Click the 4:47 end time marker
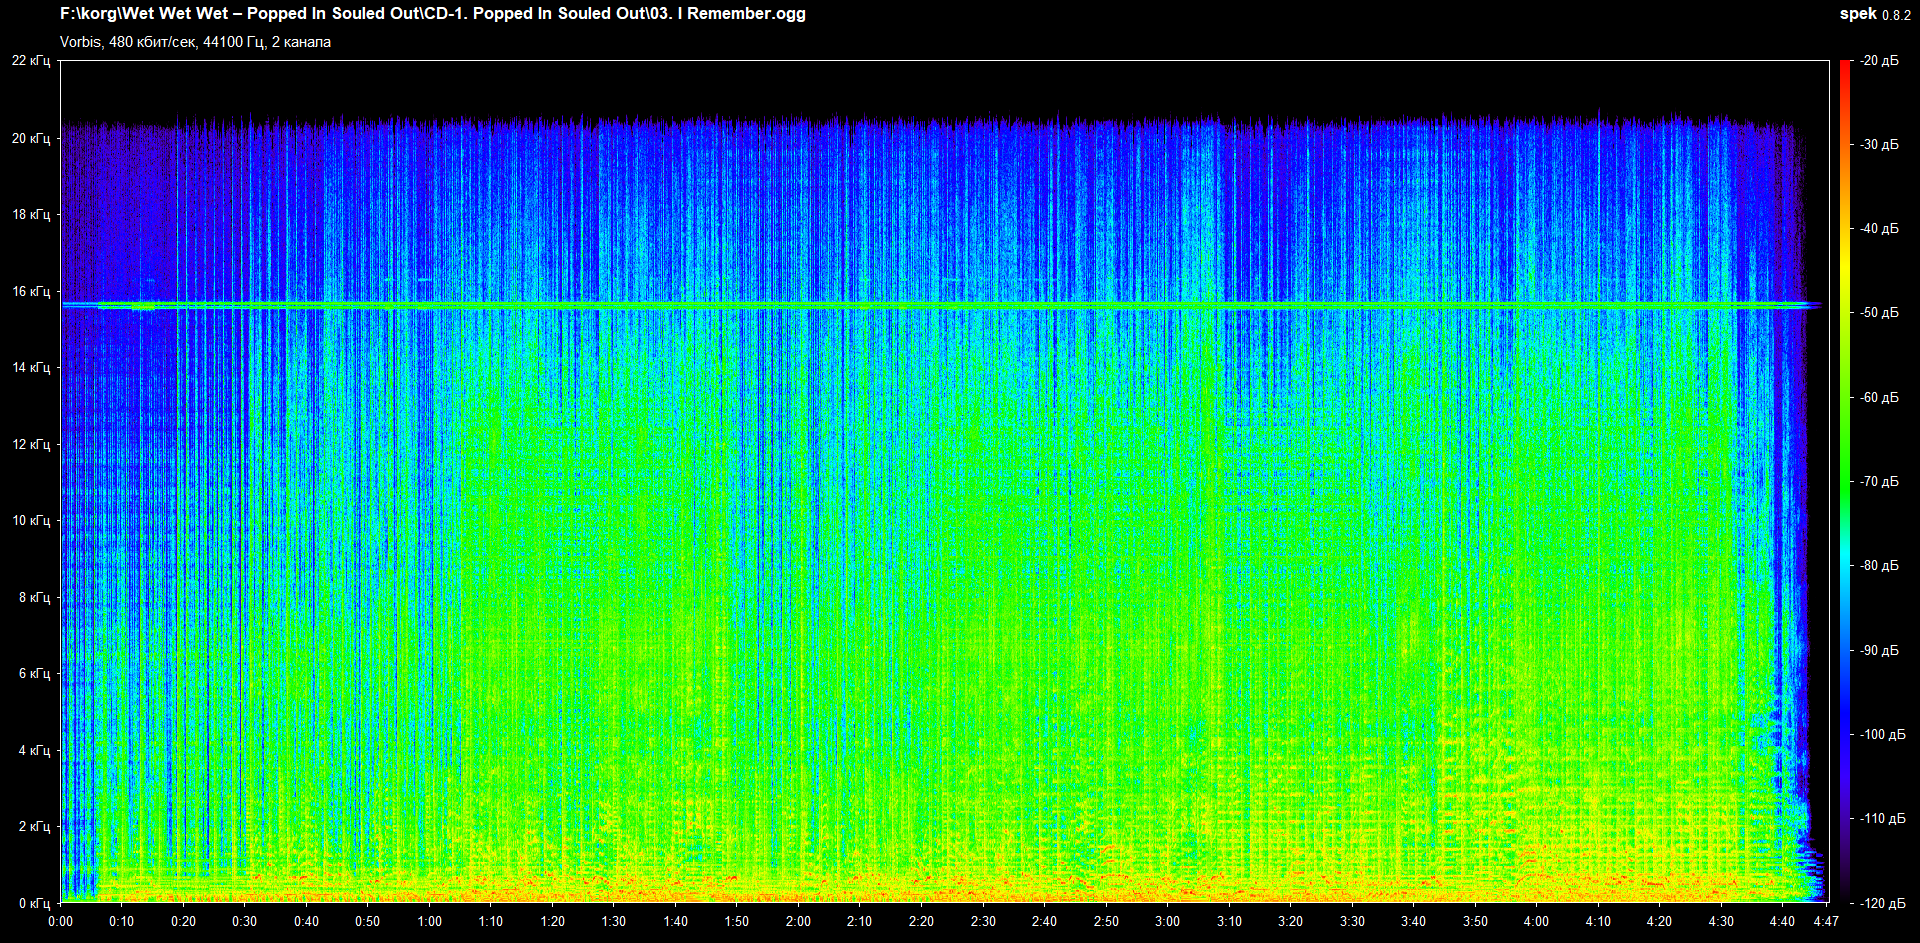Viewport: 1920px width, 943px height. click(1826, 922)
